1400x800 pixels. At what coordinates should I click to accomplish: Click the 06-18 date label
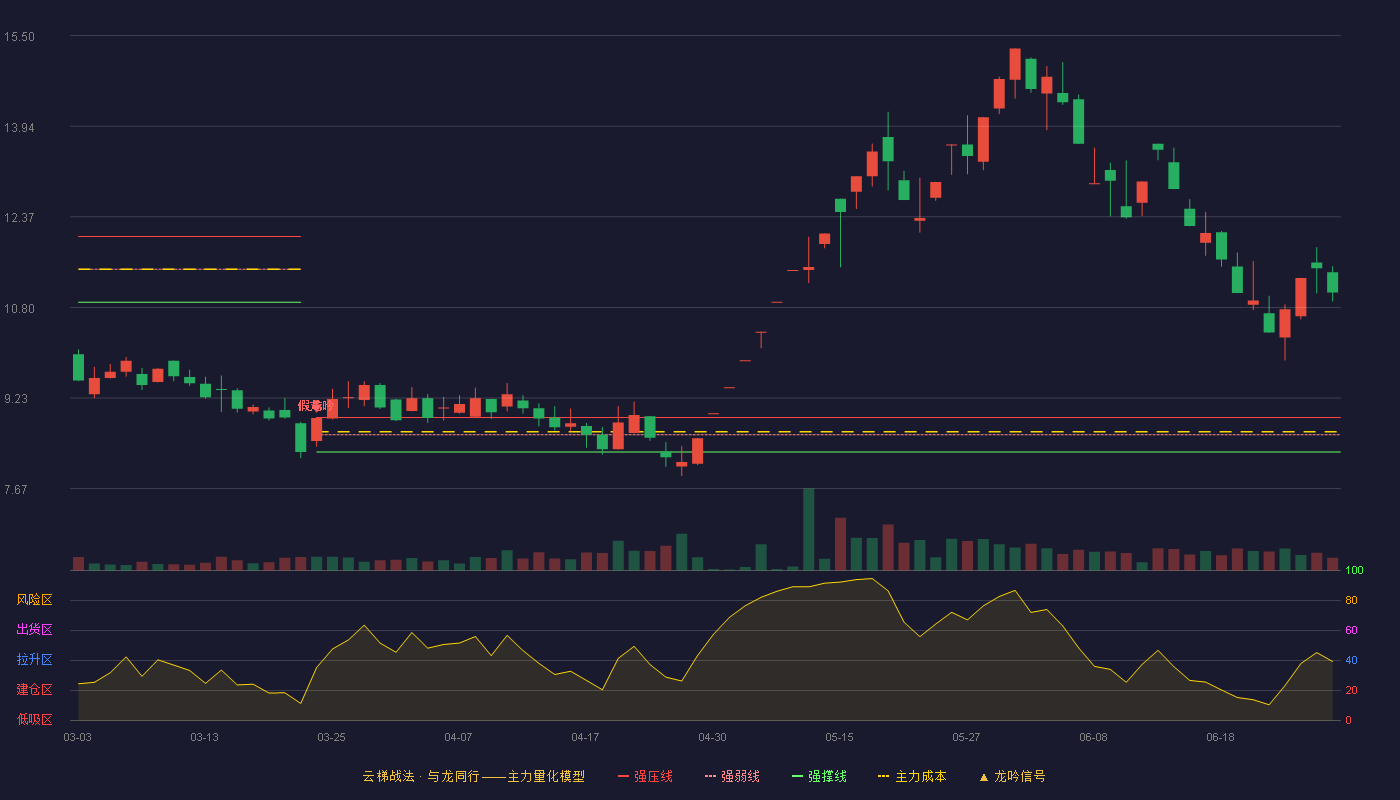(1220, 737)
